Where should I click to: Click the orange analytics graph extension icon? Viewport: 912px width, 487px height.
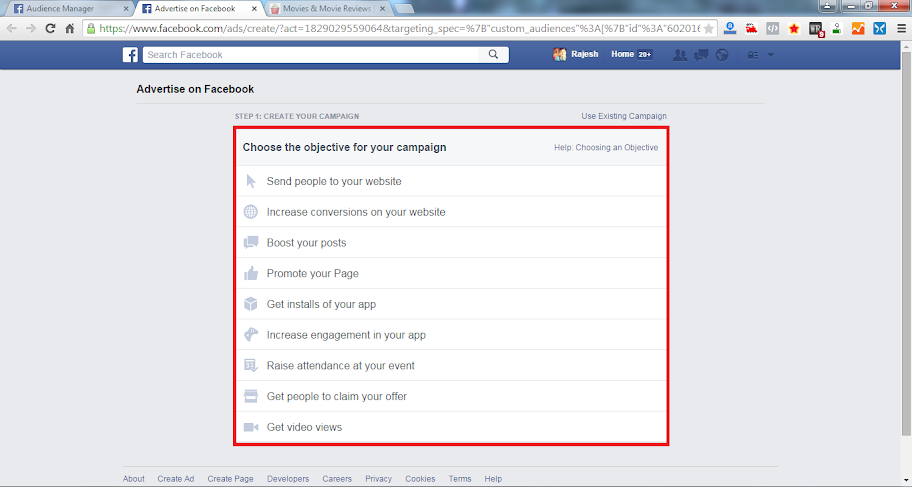click(x=858, y=29)
